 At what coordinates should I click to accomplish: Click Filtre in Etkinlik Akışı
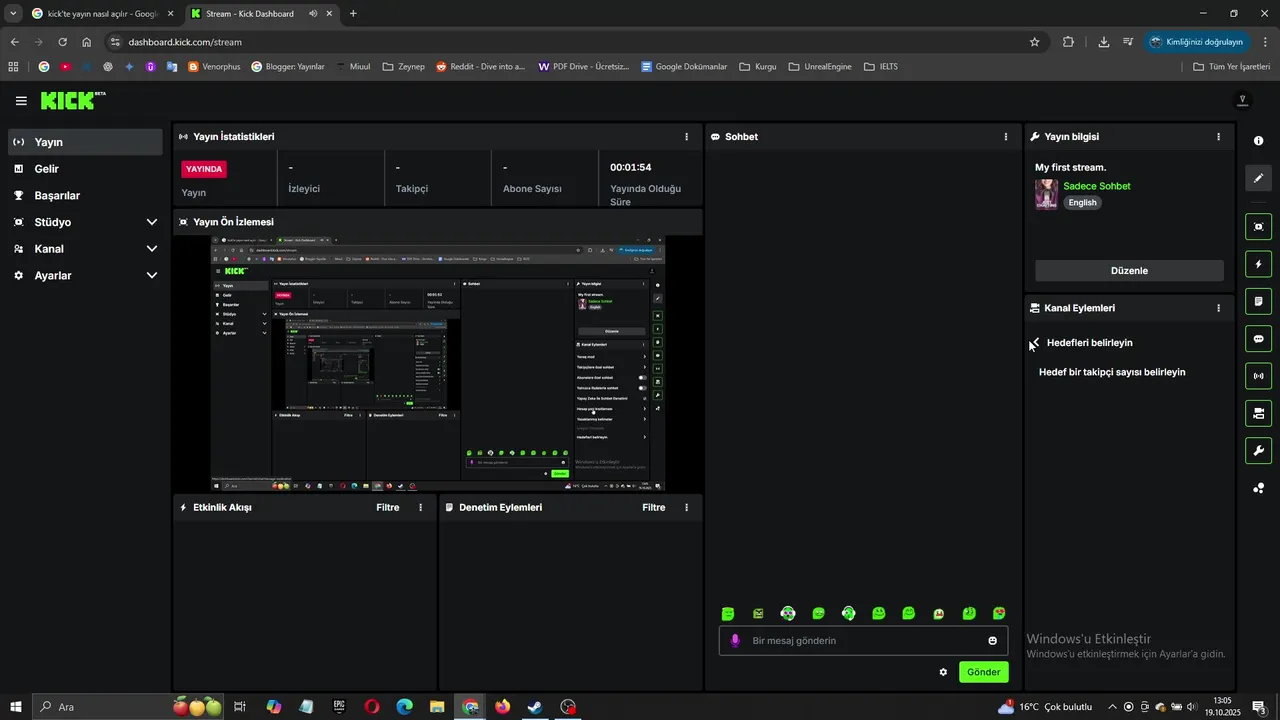388,508
